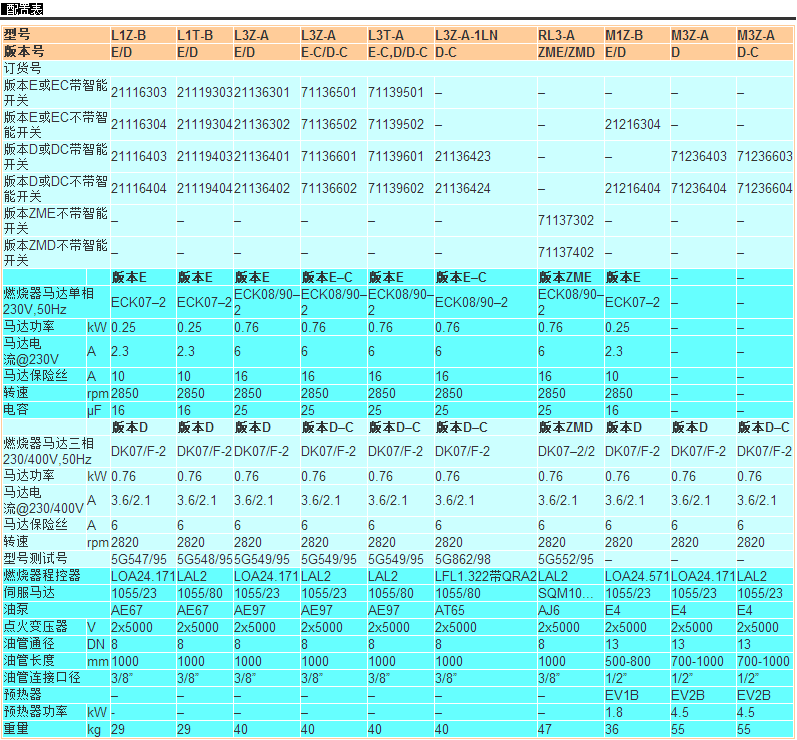Select motor model DK07–2/2

566,451
